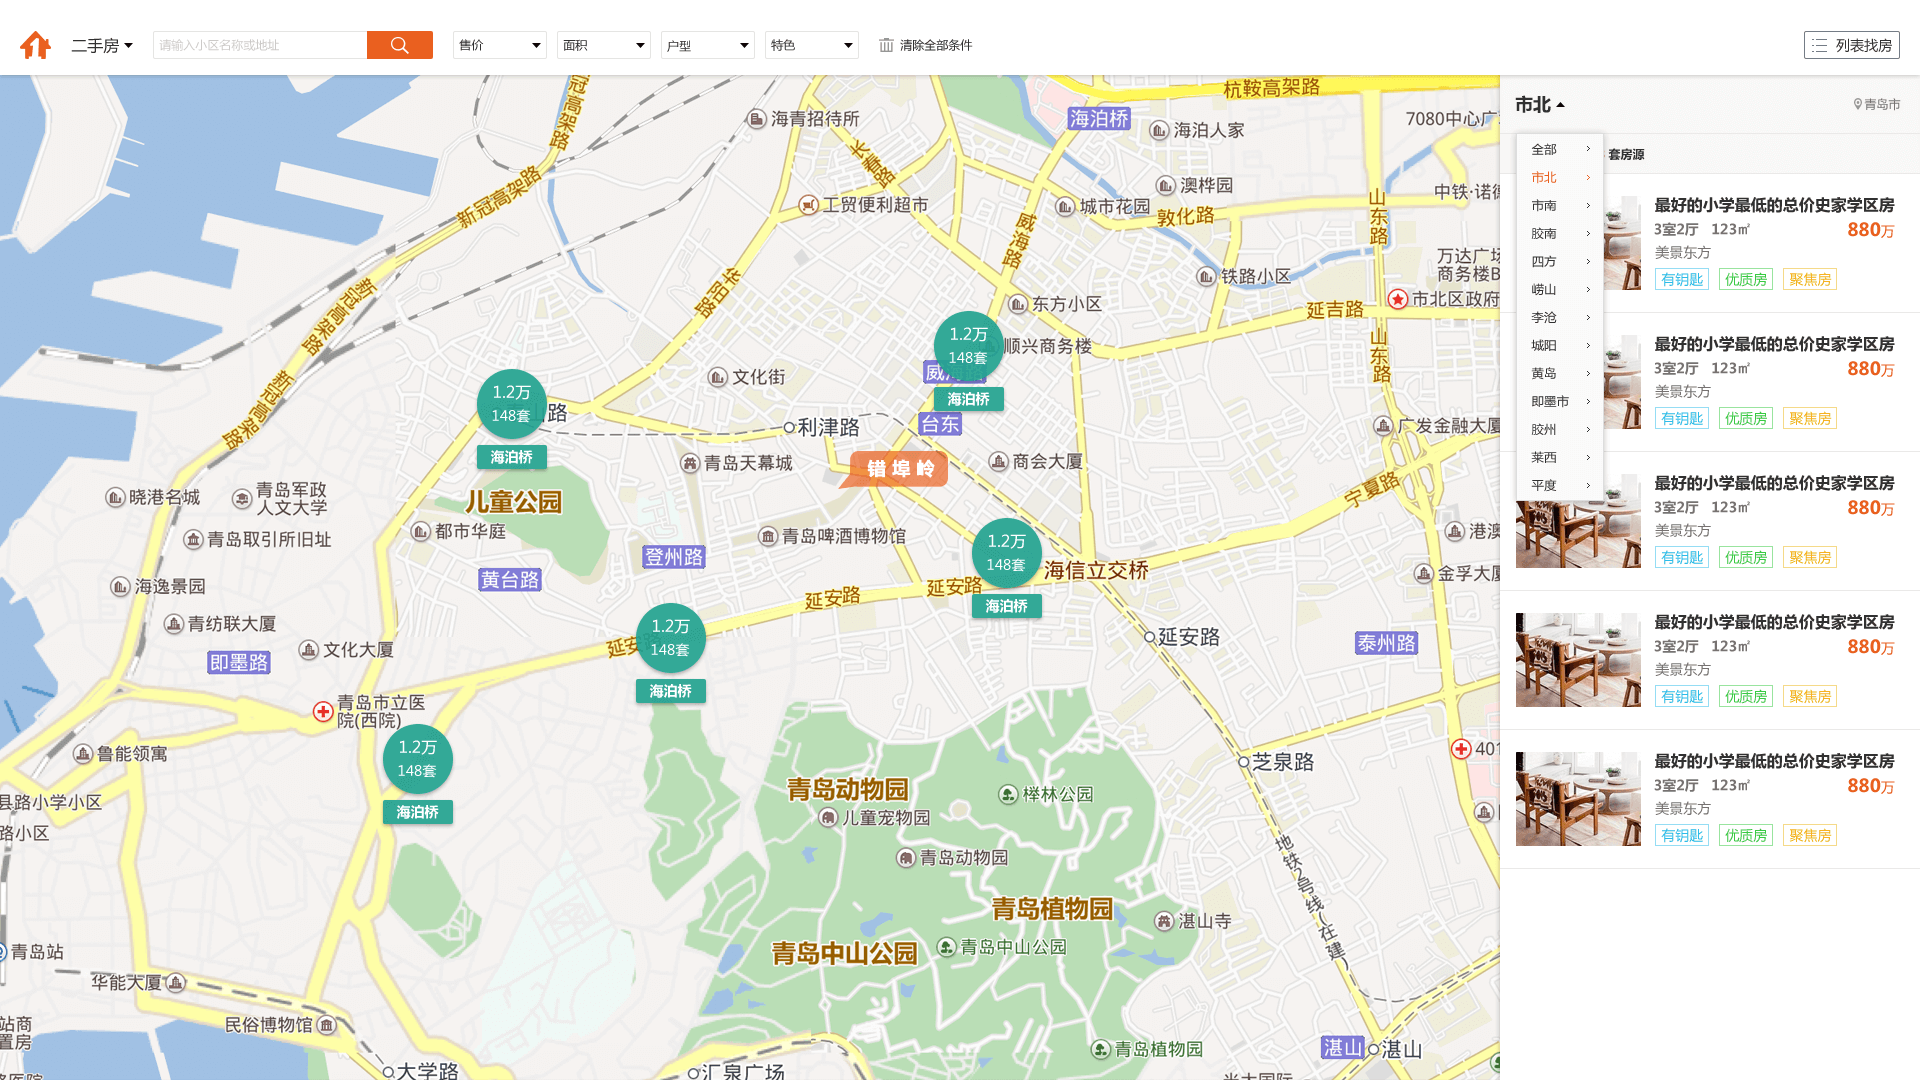Click the 清除全部条件 link
This screenshot has width=1920, height=1080.
pos(935,45)
